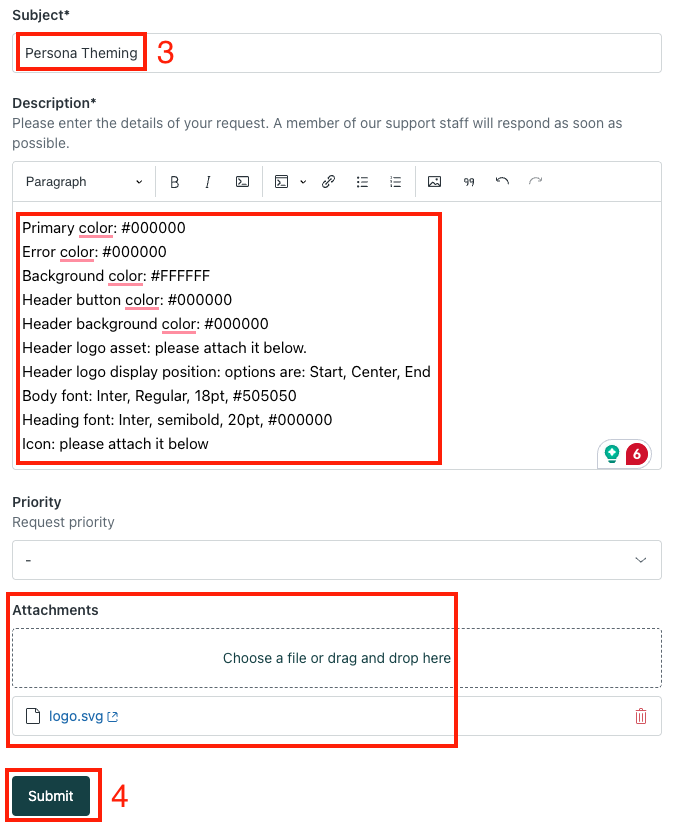Click the 'Header logo asset' line

click(x=164, y=348)
